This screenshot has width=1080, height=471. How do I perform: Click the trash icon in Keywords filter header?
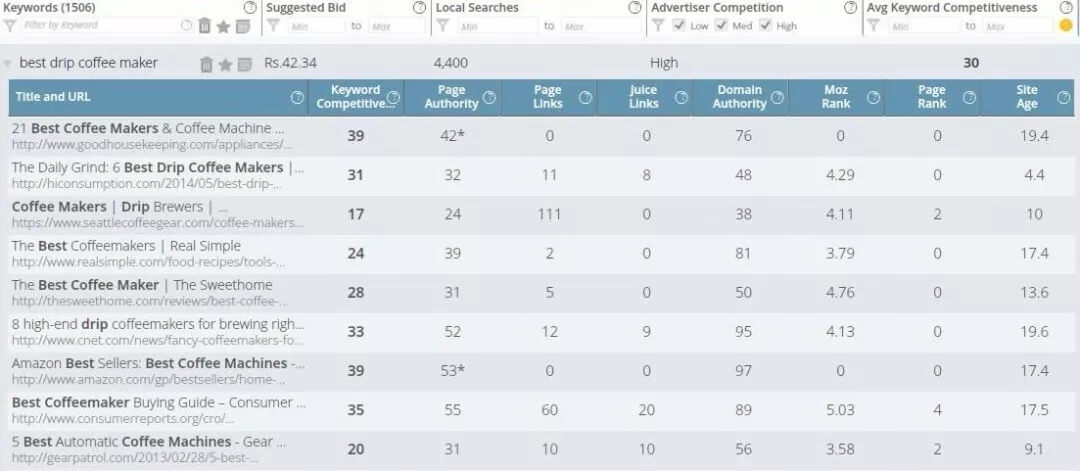click(205, 26)
